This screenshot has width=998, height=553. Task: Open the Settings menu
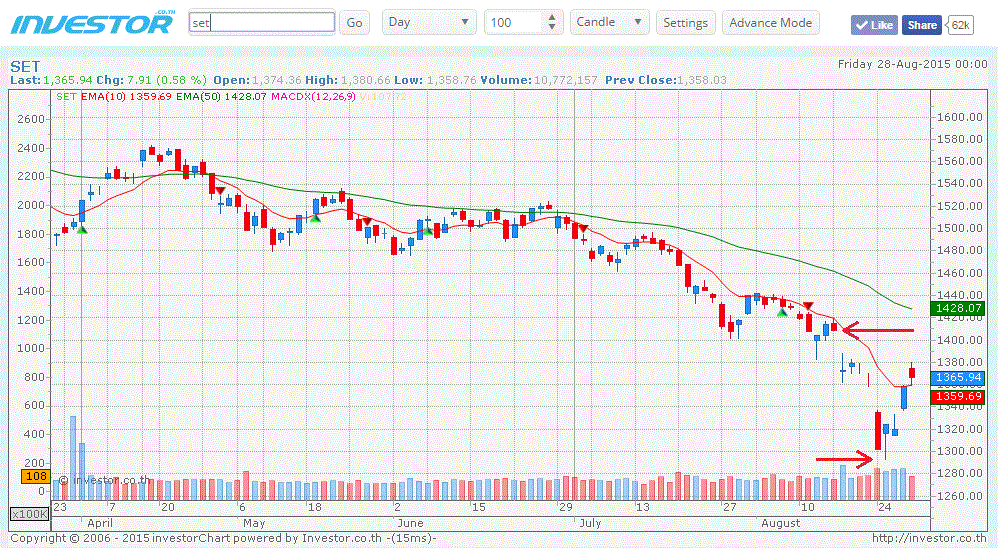(685, 22)
